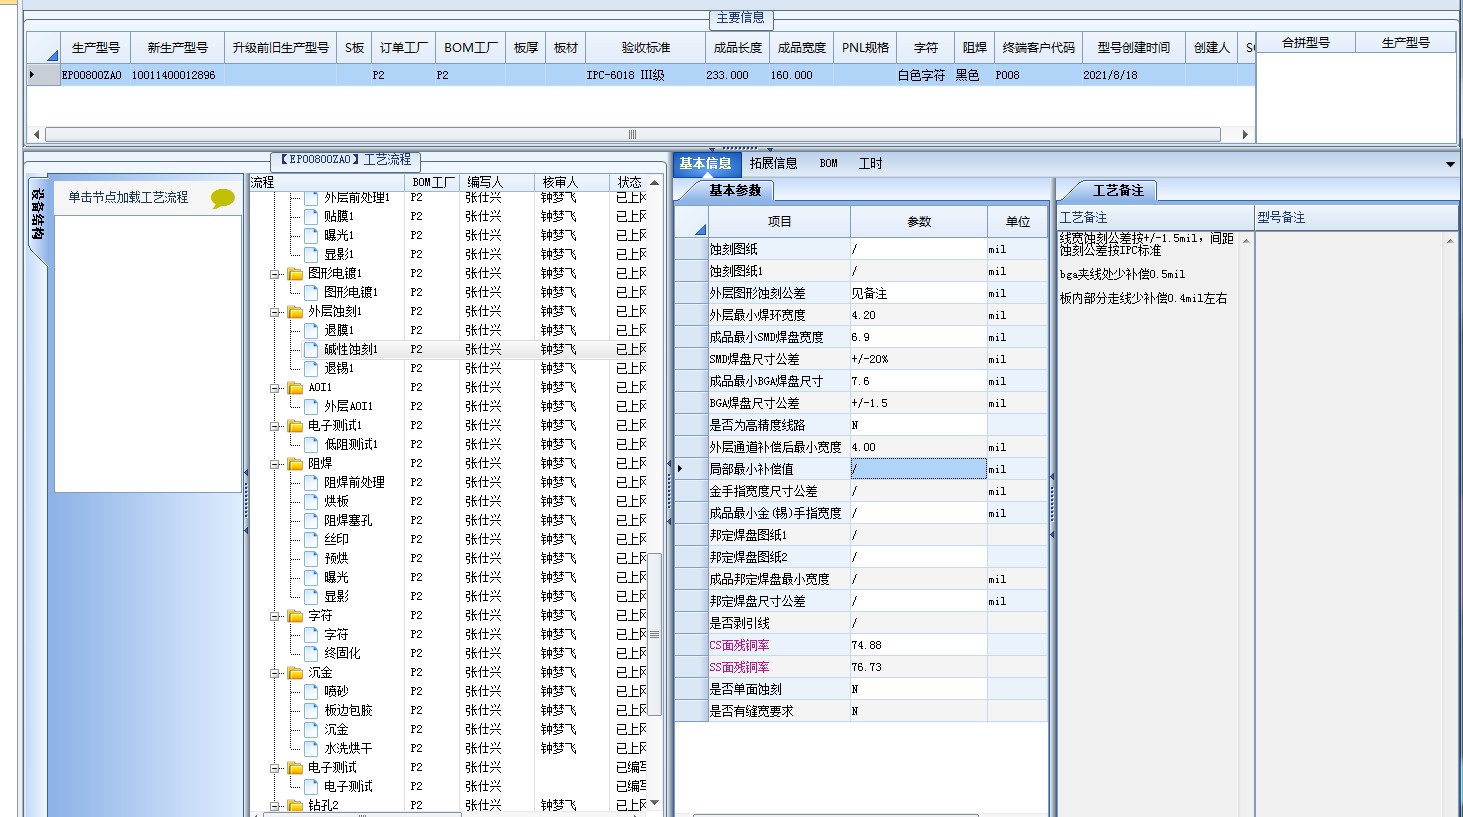The height and width of the screenshot is (817, 1463).
Task: Click the AOI1 folder icon
Action: tap(296, 388)
